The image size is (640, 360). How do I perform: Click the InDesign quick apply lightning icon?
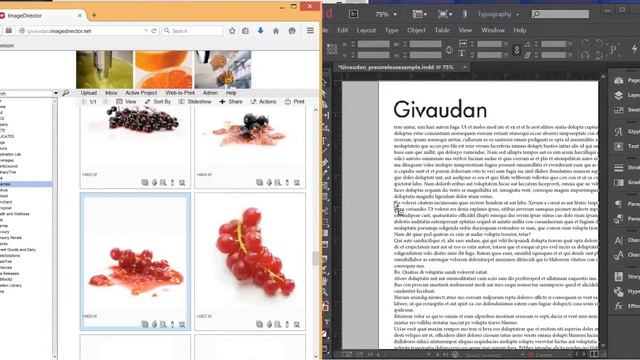point(635,49)
